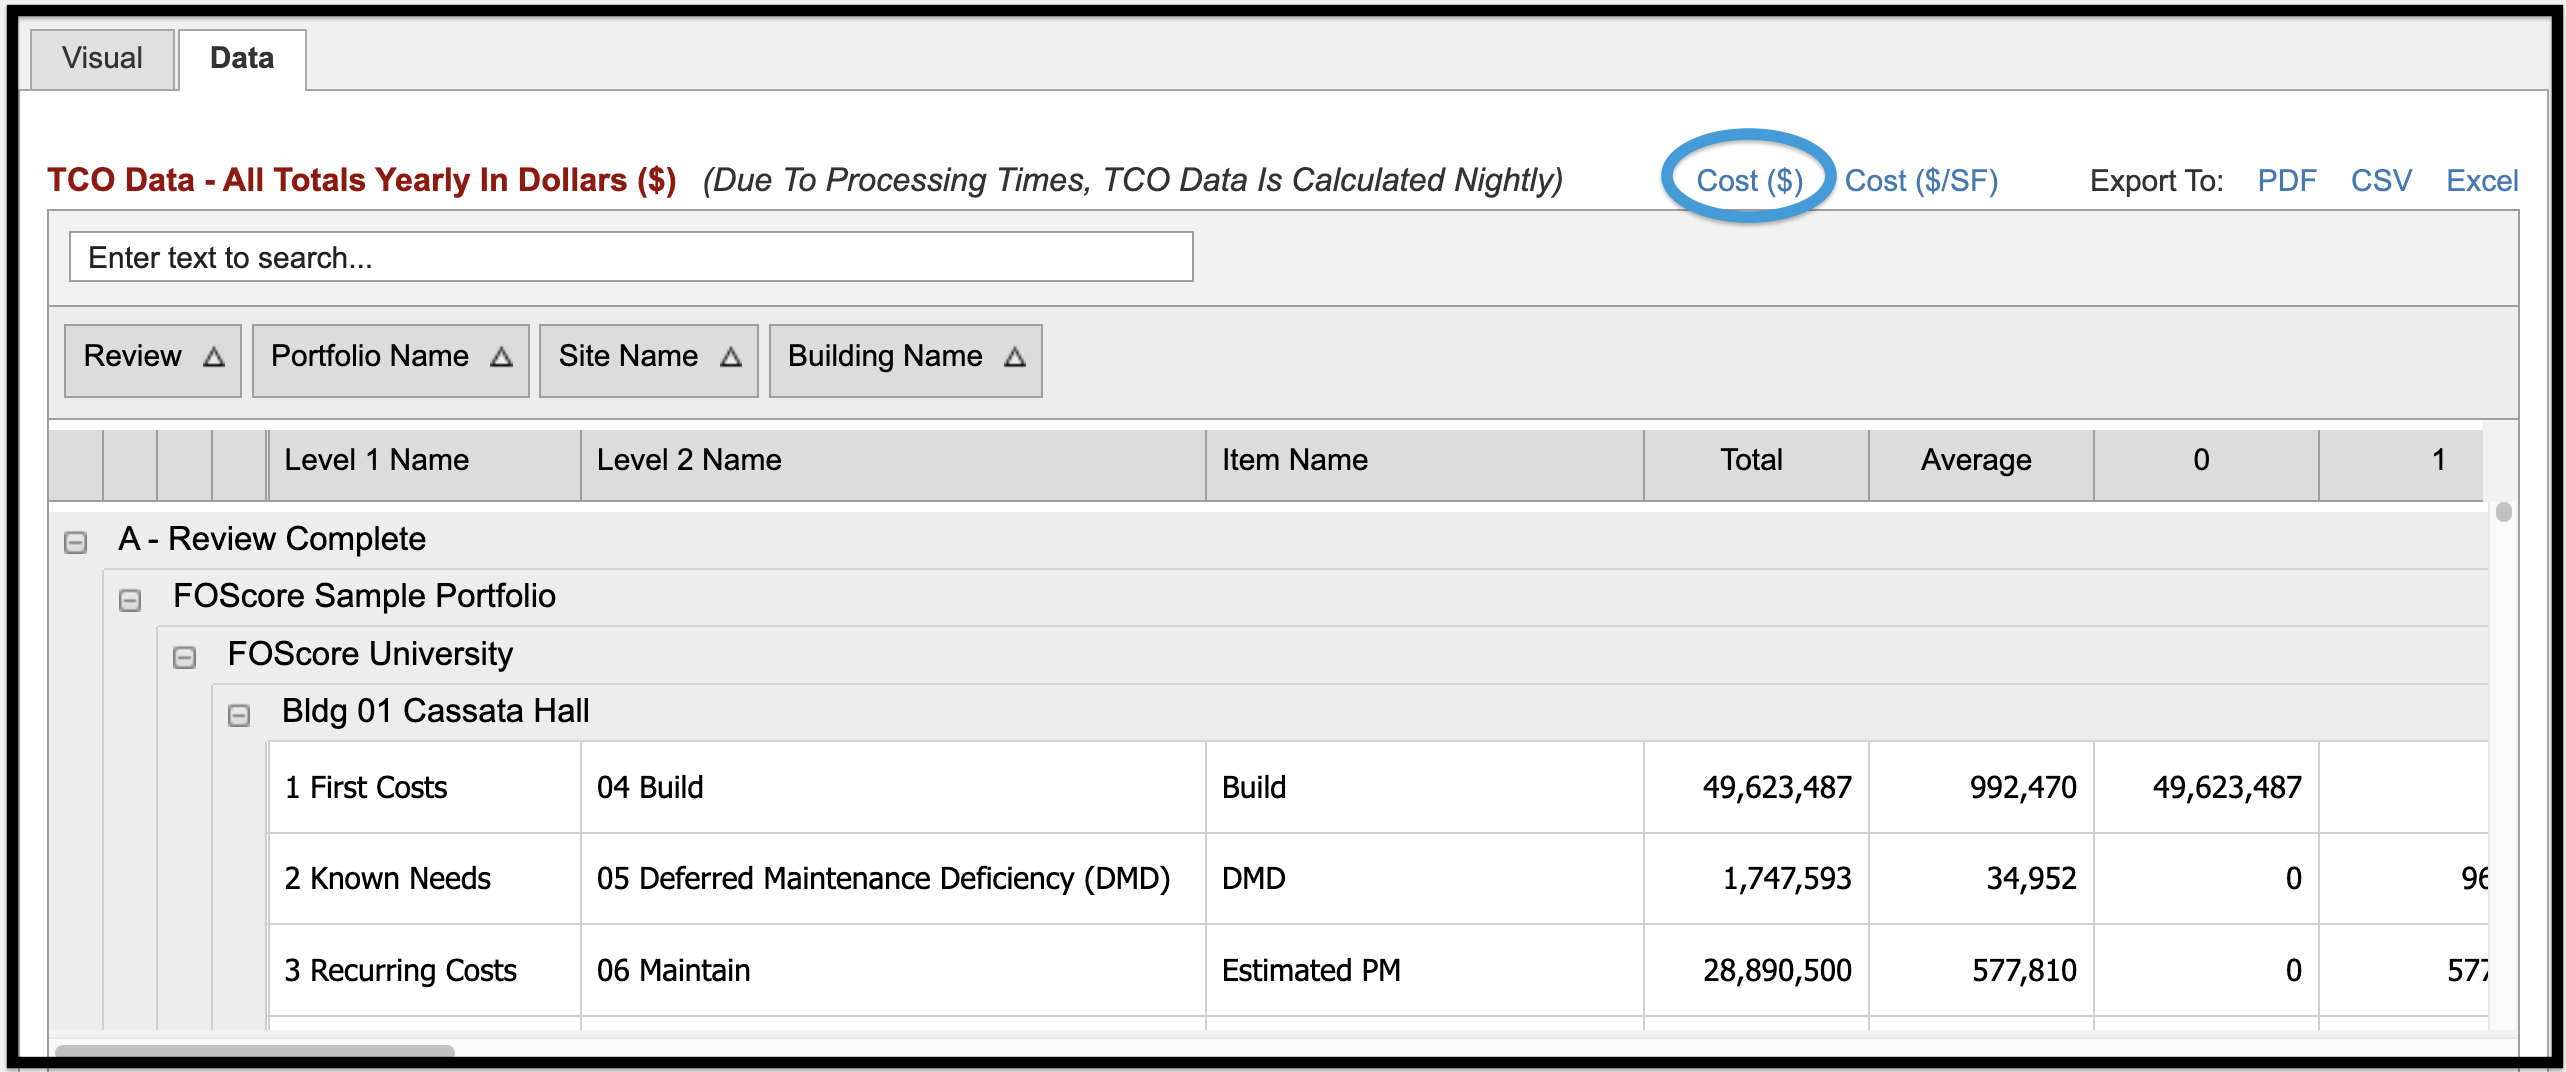Click the Total value 1,747,593

point(1757,878)
